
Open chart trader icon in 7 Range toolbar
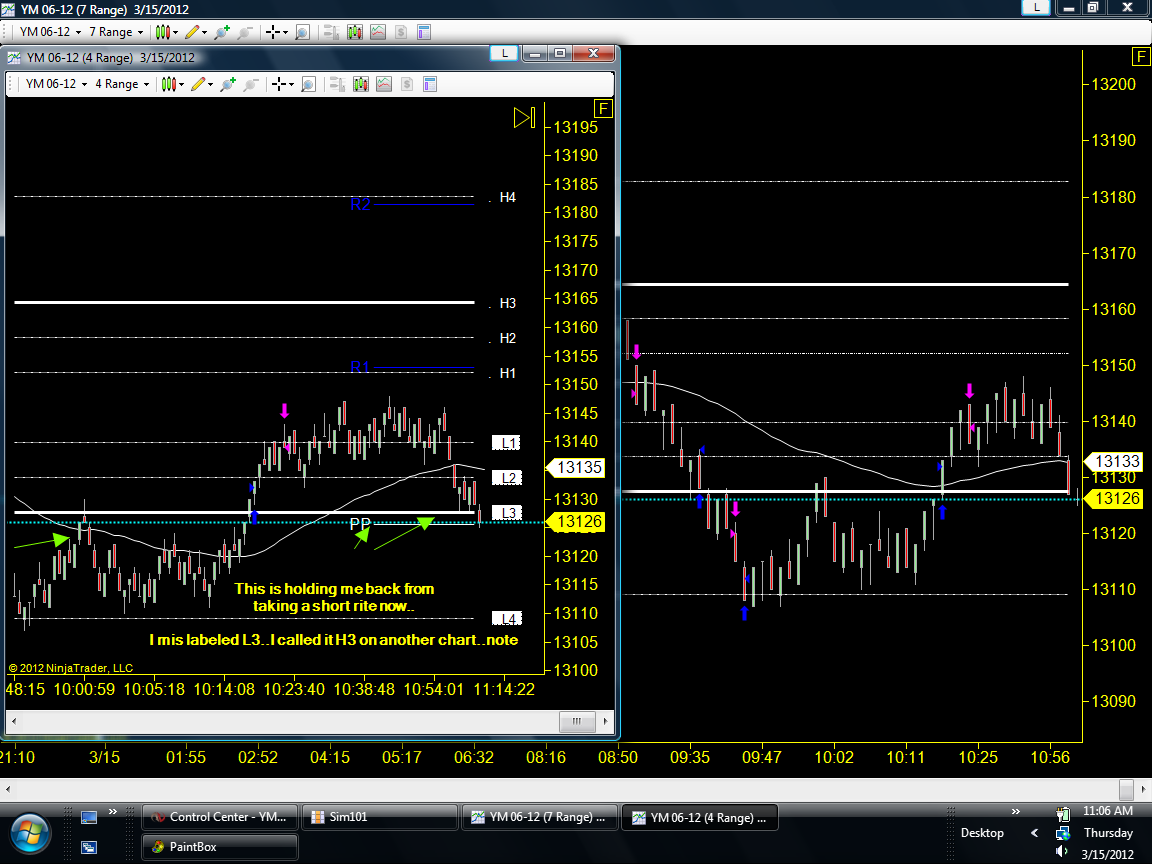331,32
